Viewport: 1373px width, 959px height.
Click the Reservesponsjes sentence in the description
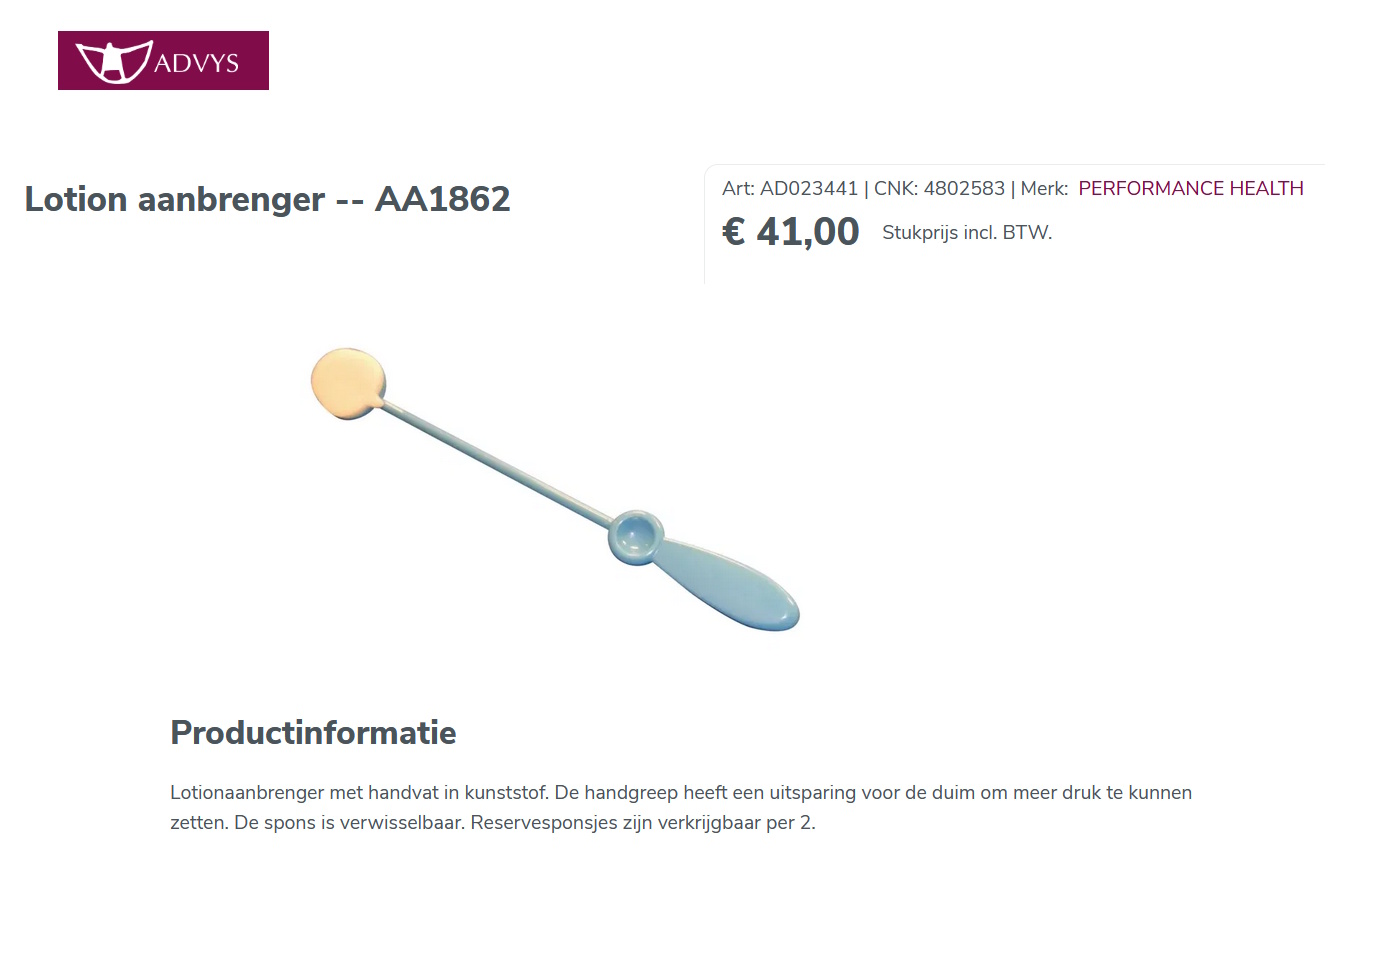click(642, 823)
